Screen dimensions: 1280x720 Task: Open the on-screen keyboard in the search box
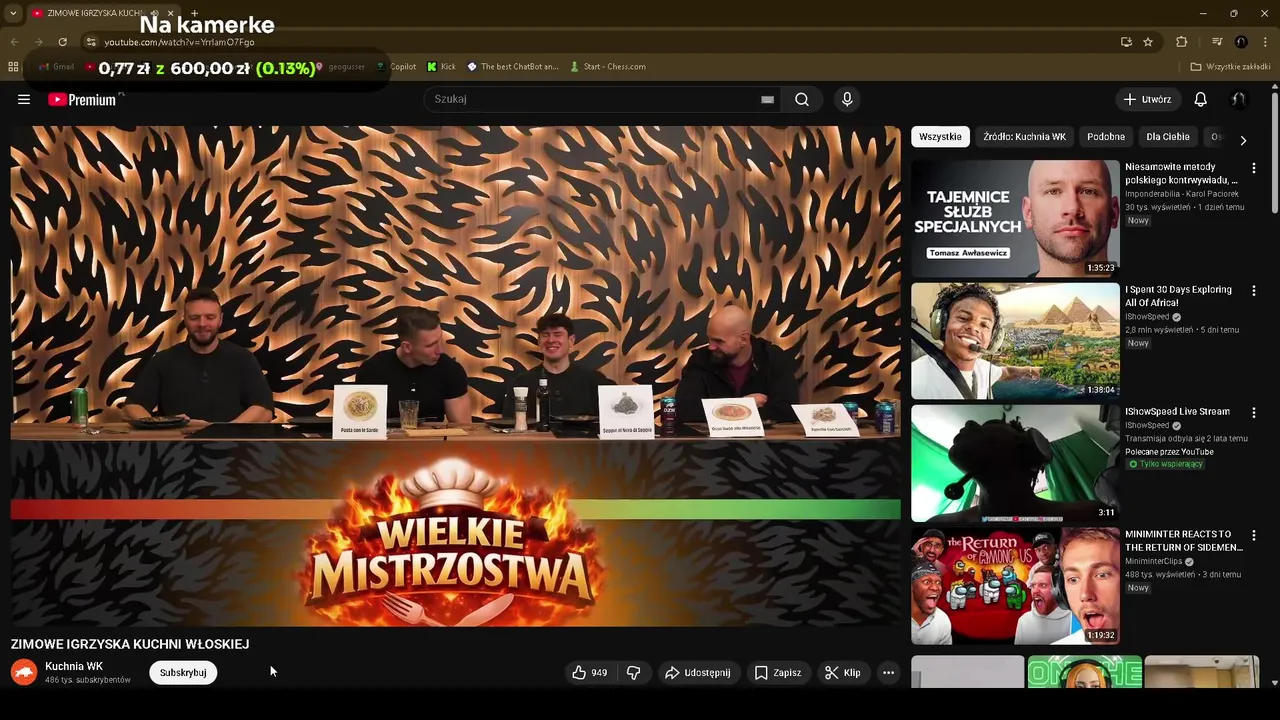point(767,99)
